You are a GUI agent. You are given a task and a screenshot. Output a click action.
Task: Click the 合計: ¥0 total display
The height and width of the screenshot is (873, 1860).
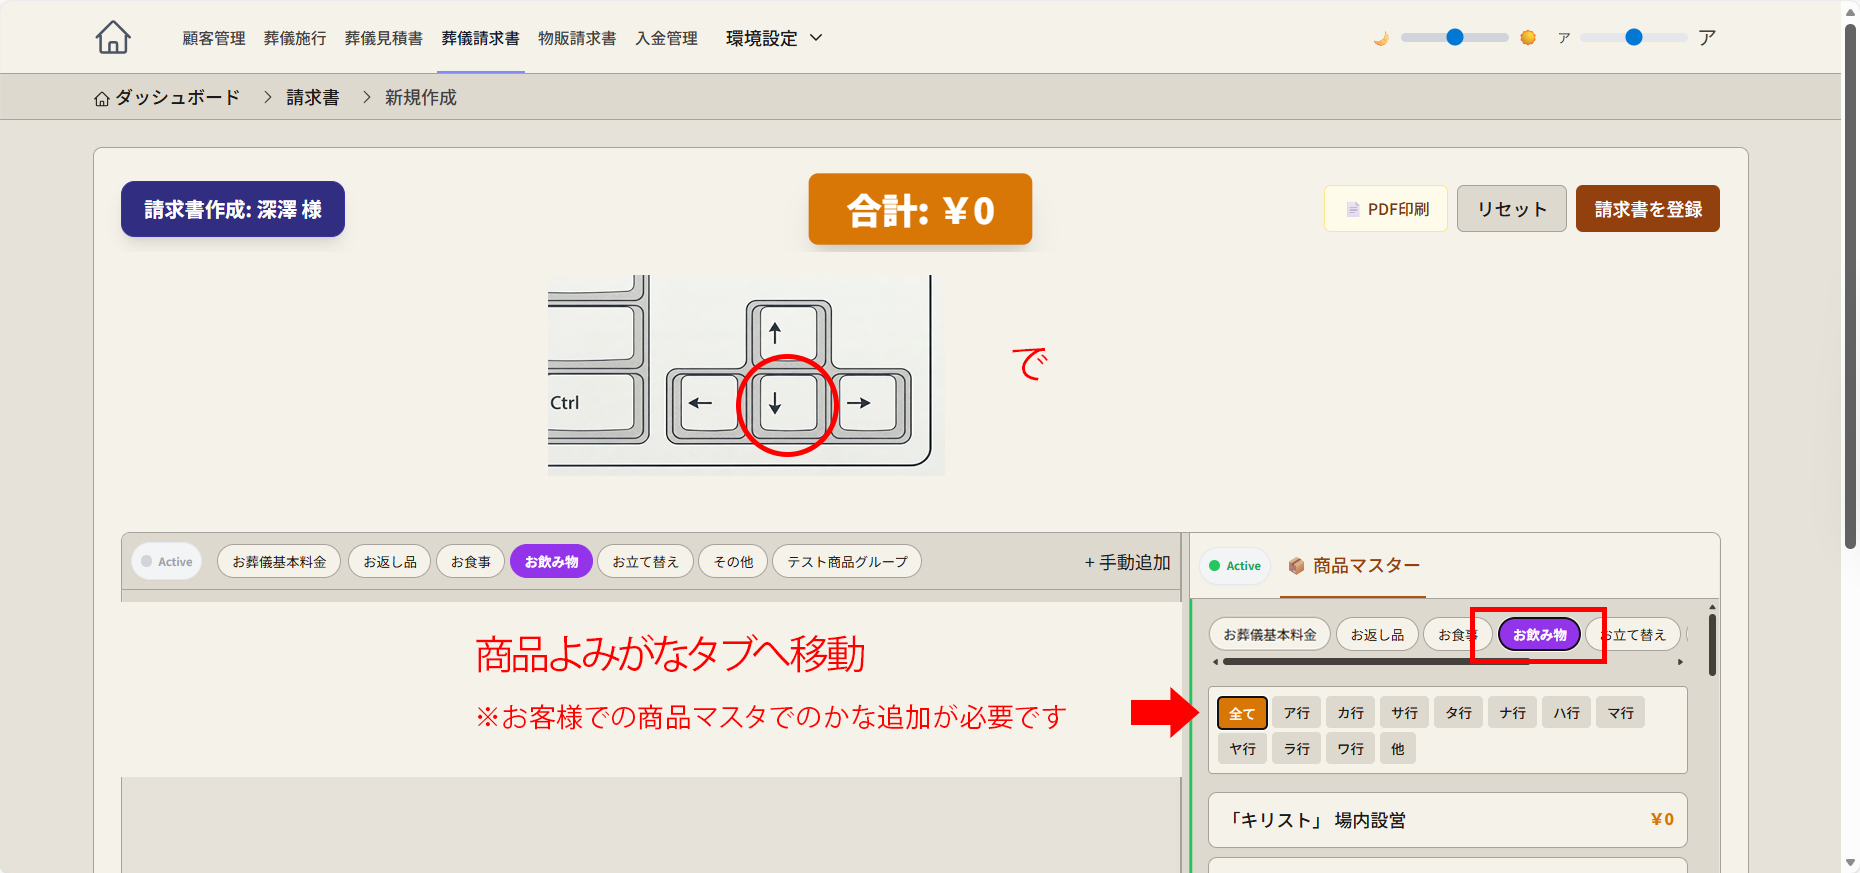tap(920, 209)
